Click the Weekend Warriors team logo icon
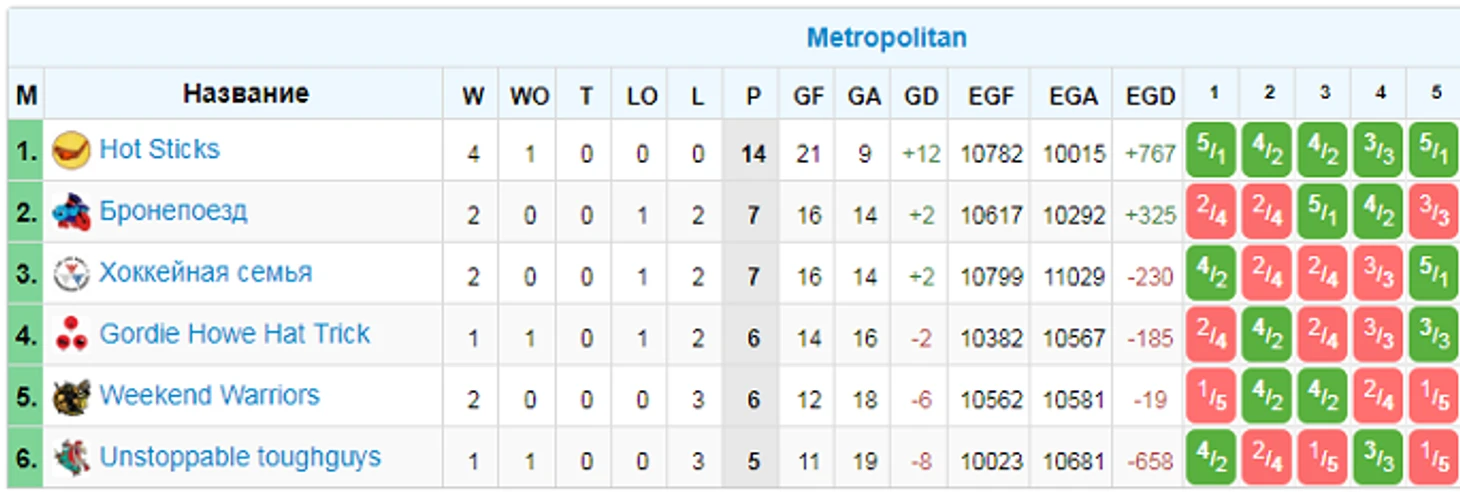Viewport: 1460px width, 492px height. (x=71, y=397)
